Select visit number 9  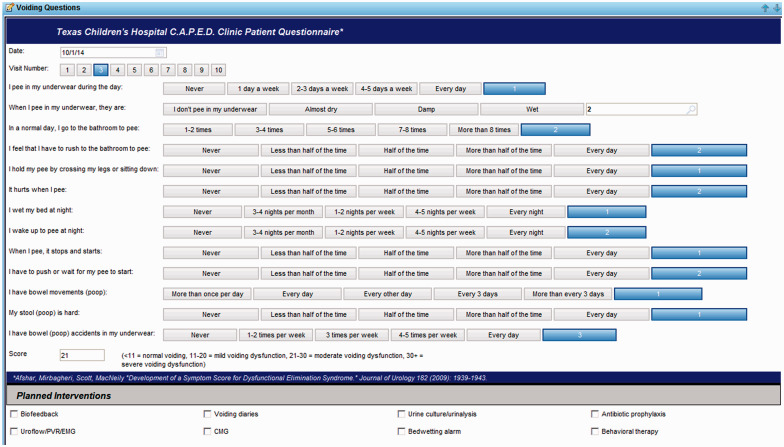click(x=202, y=70)
